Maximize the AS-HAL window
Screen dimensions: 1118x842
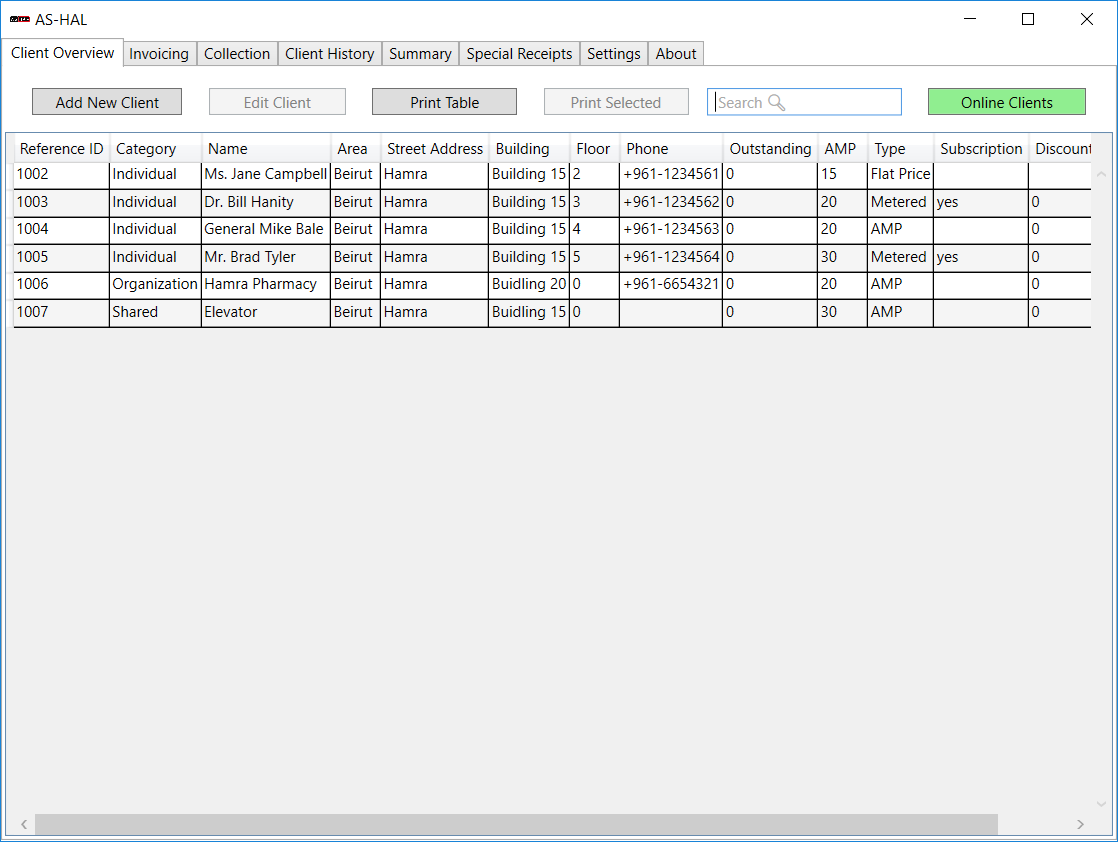tap(1027, 19)
